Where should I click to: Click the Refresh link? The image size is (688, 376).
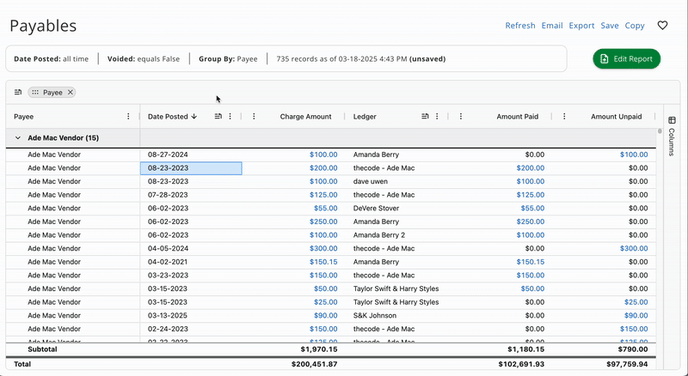click(520, 25)
